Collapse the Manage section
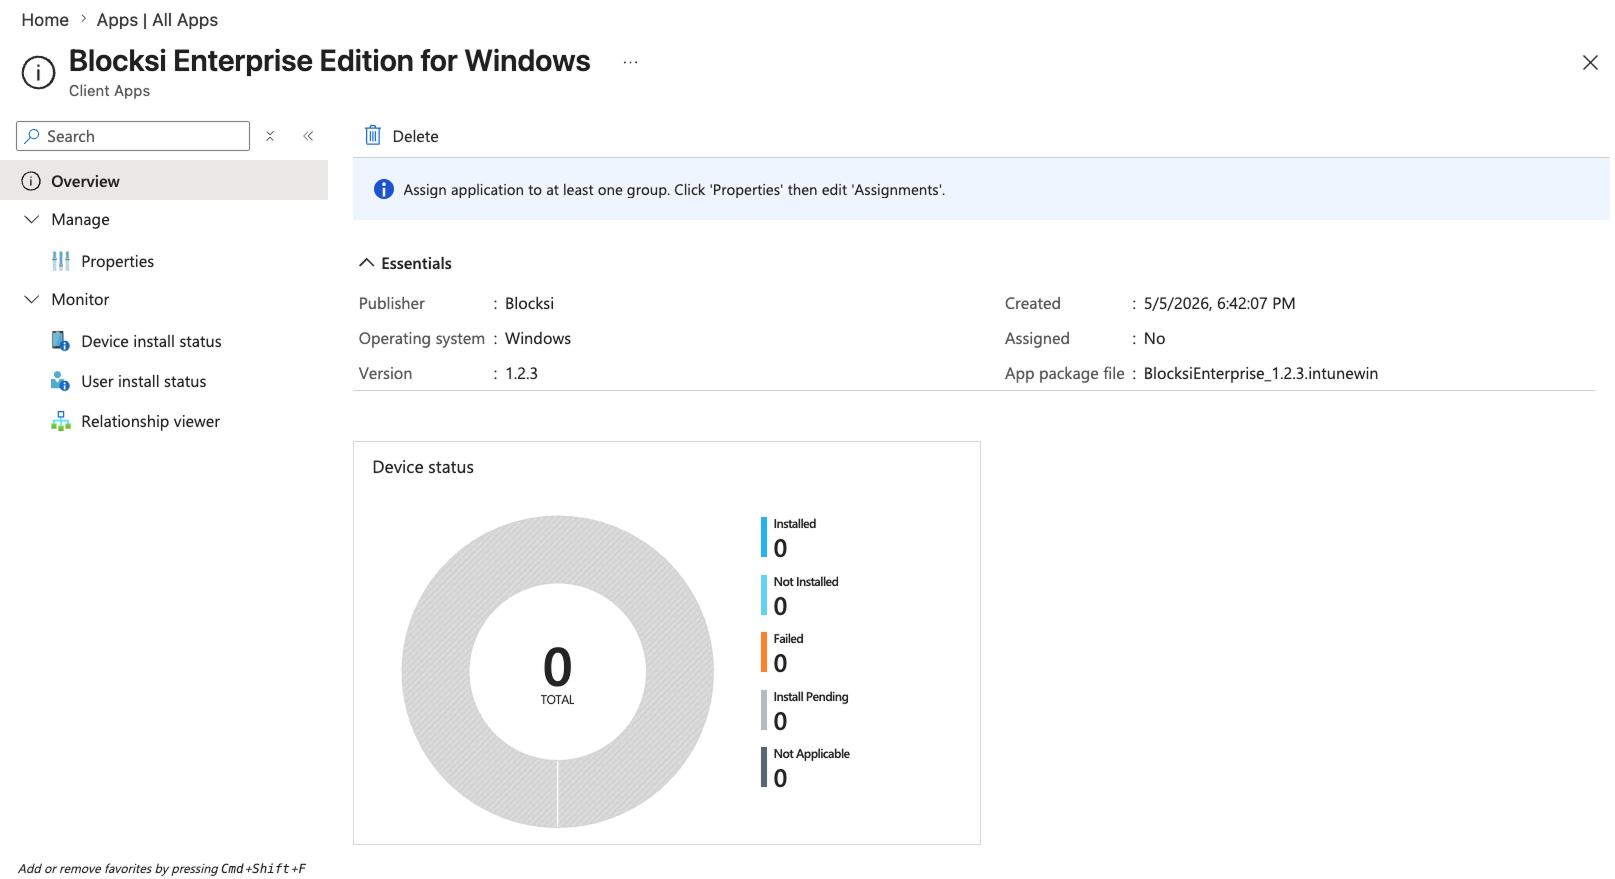Screen dimensions: 1615x879 32,219
